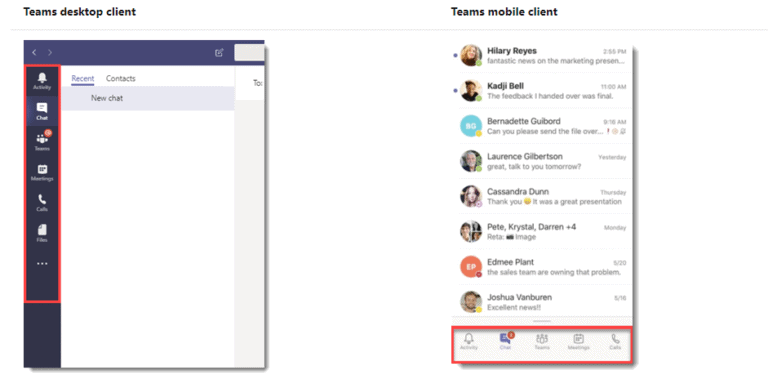The height and width of the screenshot is (384, 768).
Task: Switch to the Contacts tab
Action: 120,78
